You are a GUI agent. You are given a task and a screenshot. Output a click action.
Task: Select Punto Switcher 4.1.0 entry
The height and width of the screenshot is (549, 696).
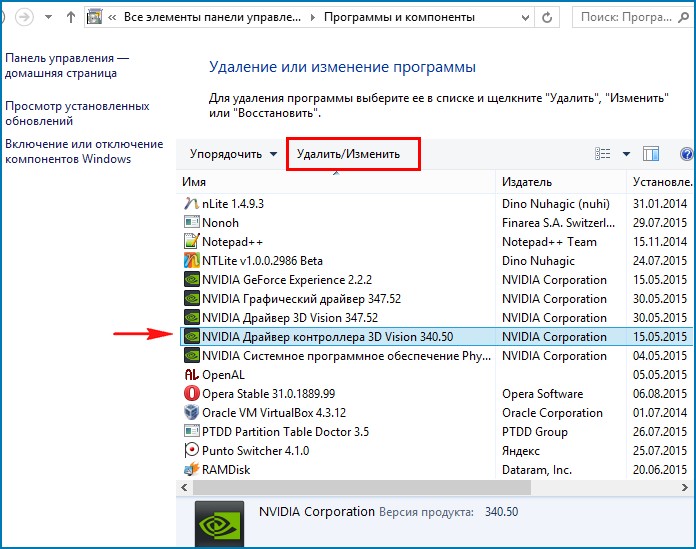pyautogui.click(x=255, y=450)
